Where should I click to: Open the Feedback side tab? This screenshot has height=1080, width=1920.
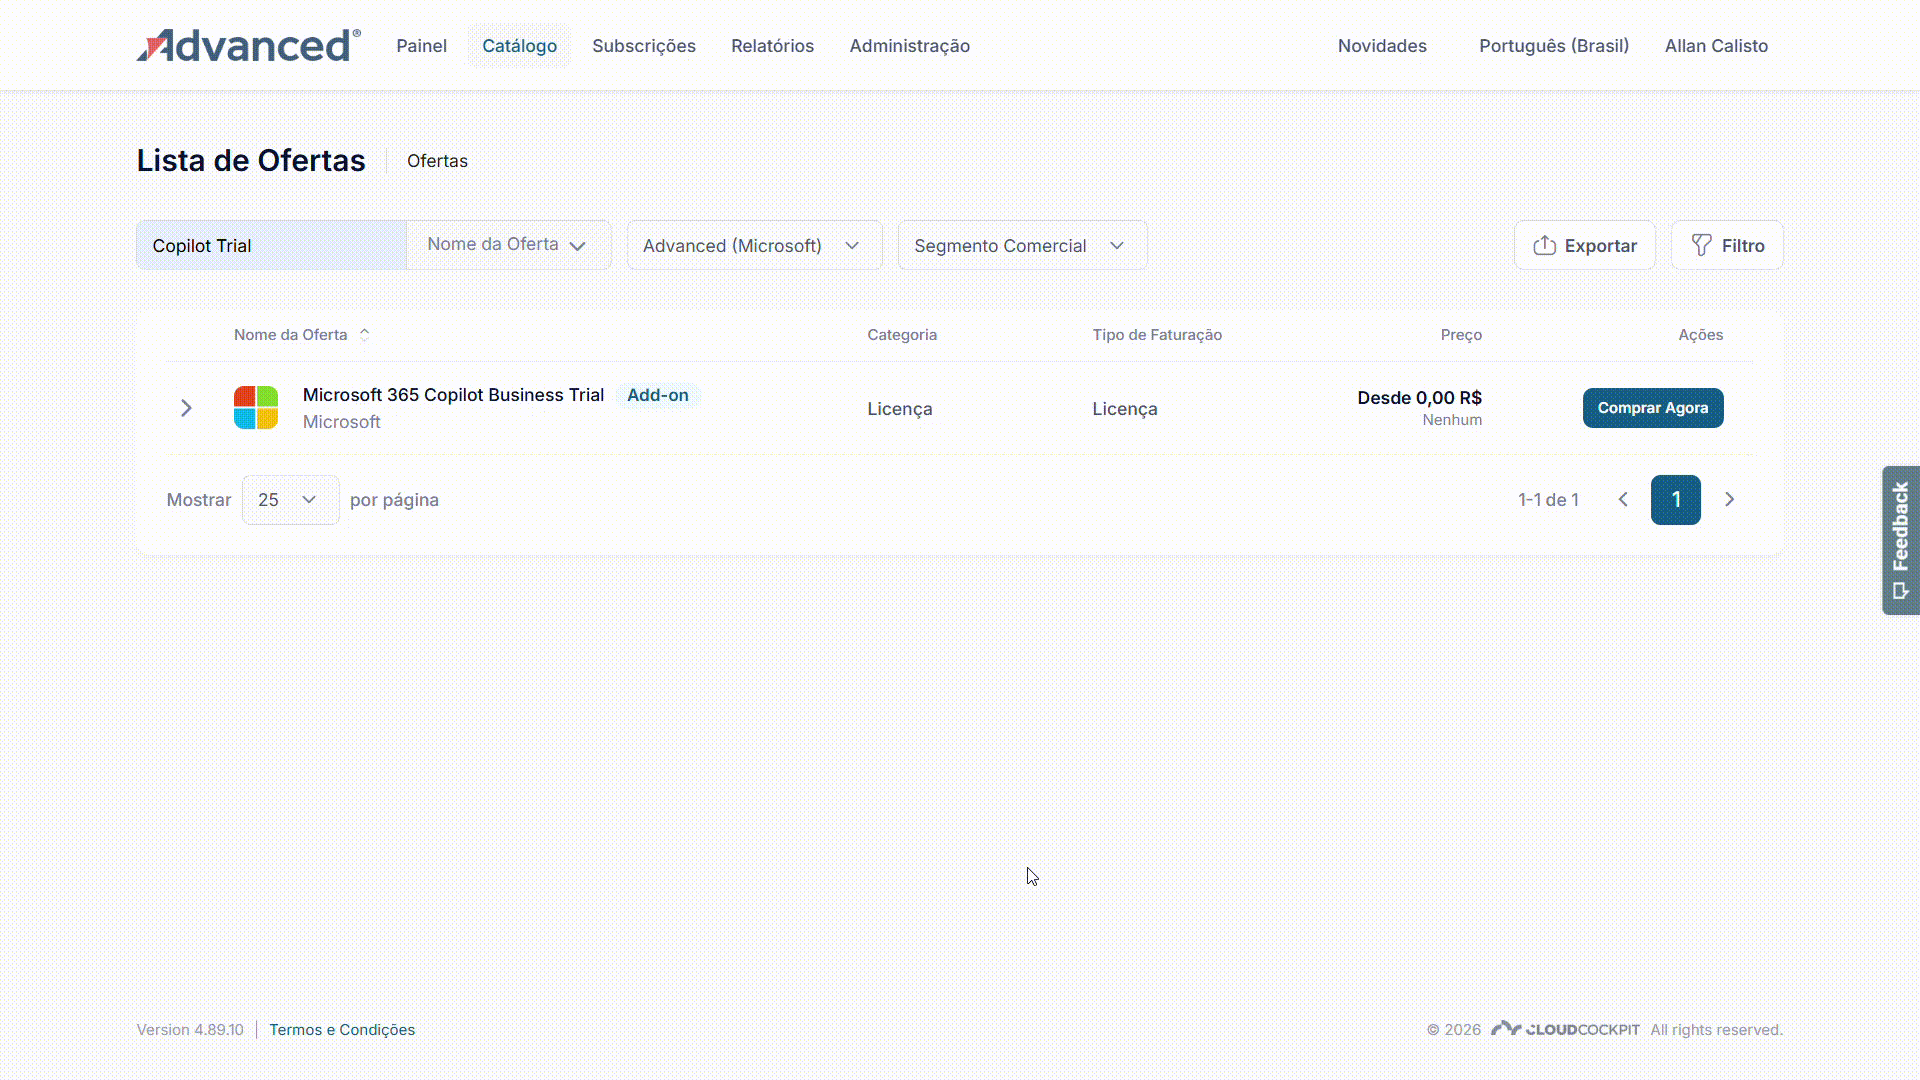pyautogui.click(x=1901, y=540)
